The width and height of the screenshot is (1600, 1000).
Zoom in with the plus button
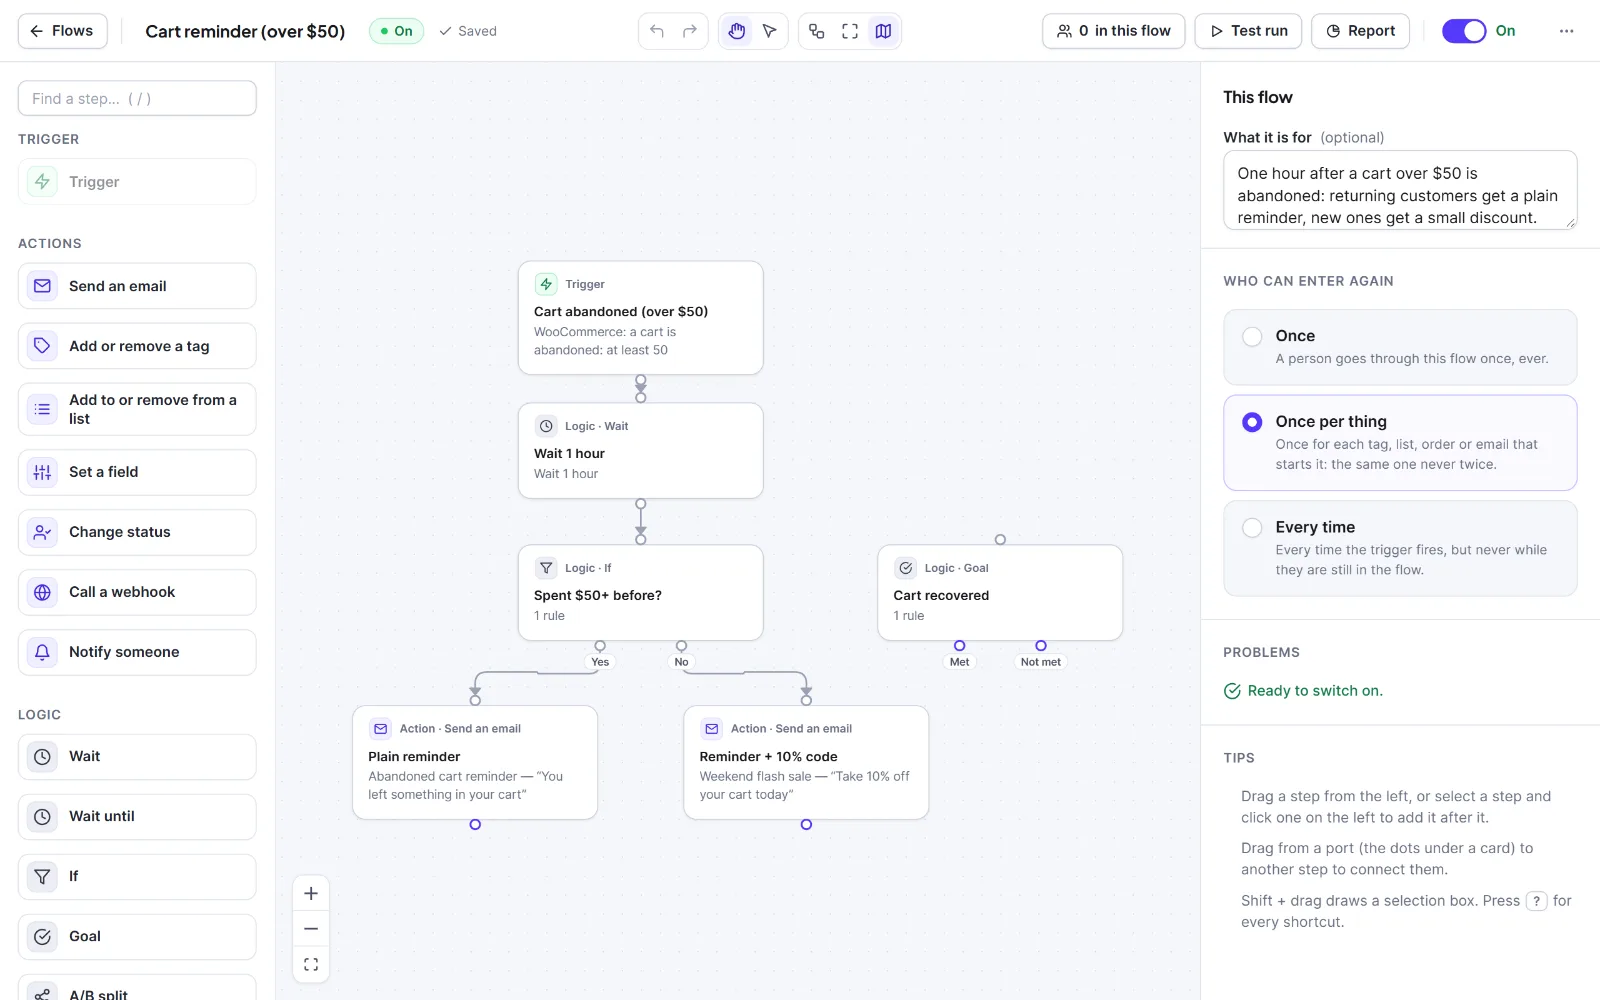311,894
